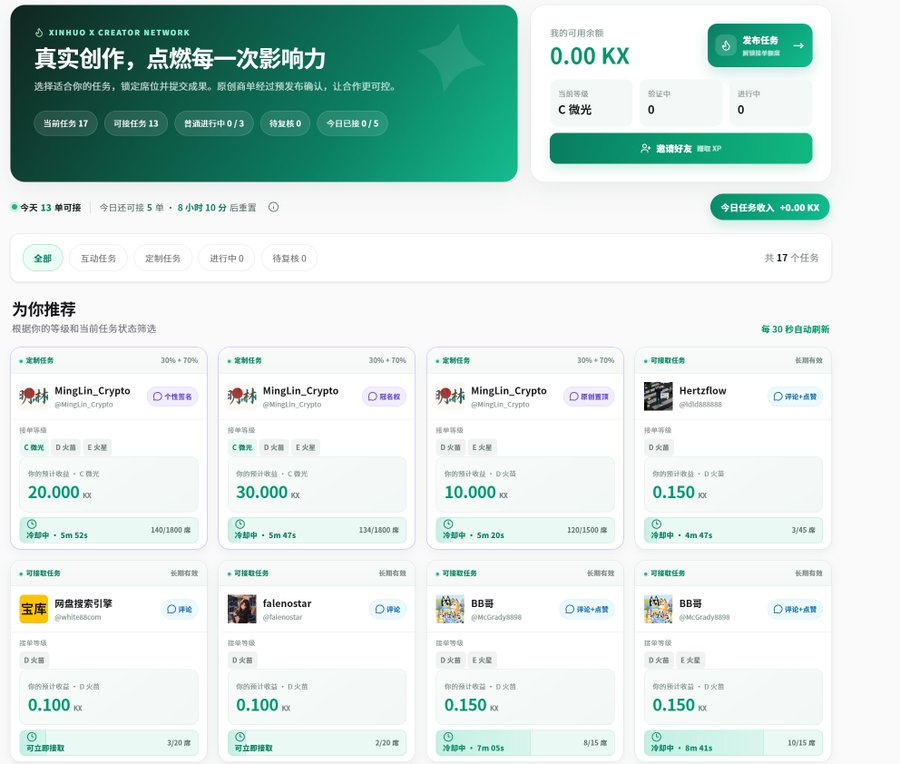
Task: Click the falenostar profile photo
Action: click(242, 609)
